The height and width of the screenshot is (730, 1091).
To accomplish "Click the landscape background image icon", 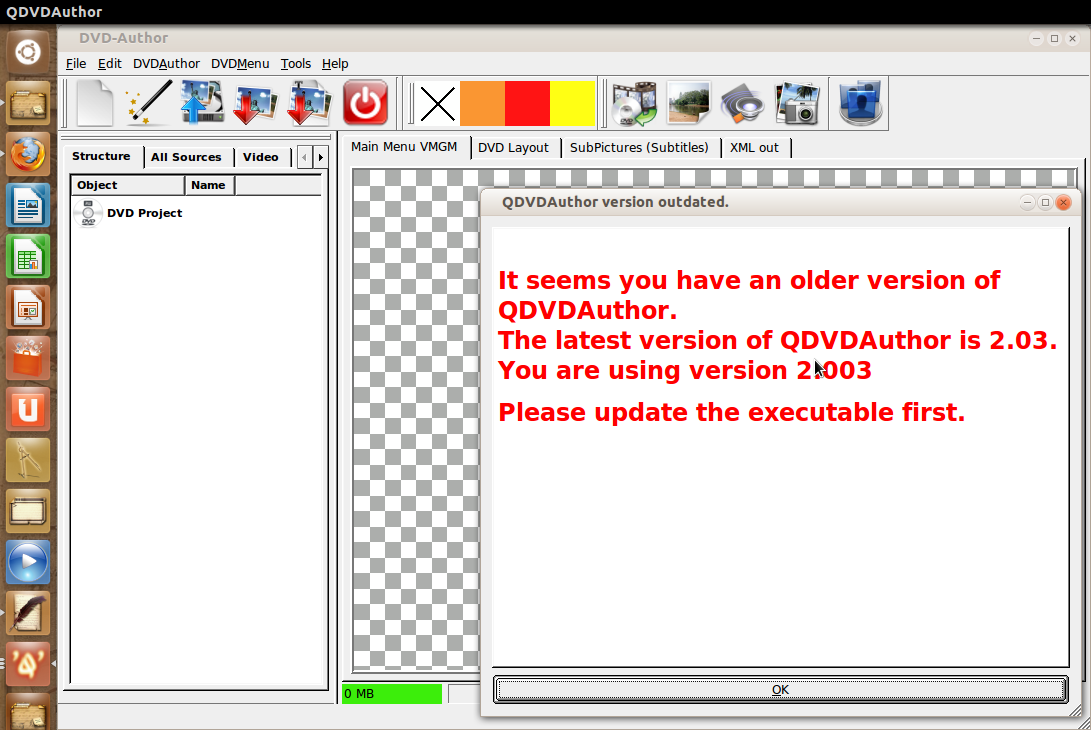I will (x=688, y=104).
